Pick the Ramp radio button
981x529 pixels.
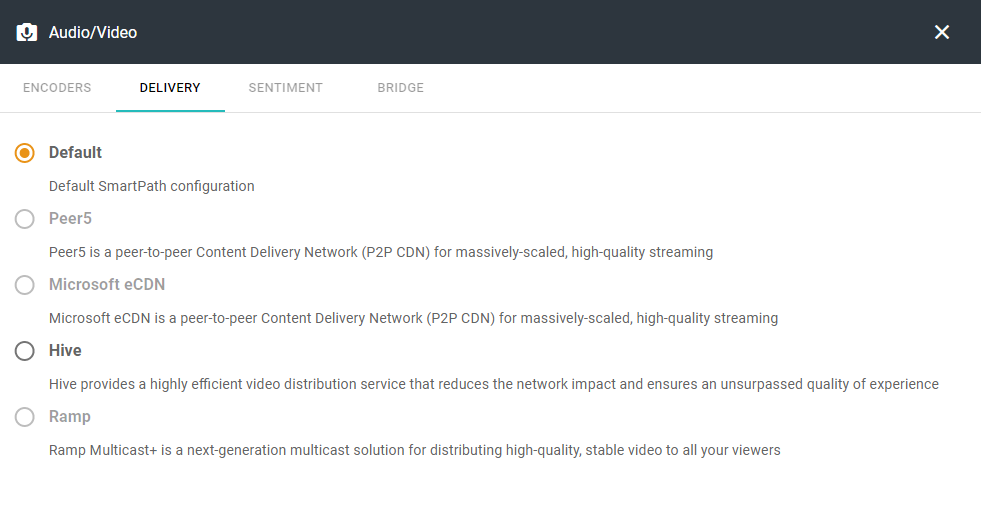click(24, 417)
